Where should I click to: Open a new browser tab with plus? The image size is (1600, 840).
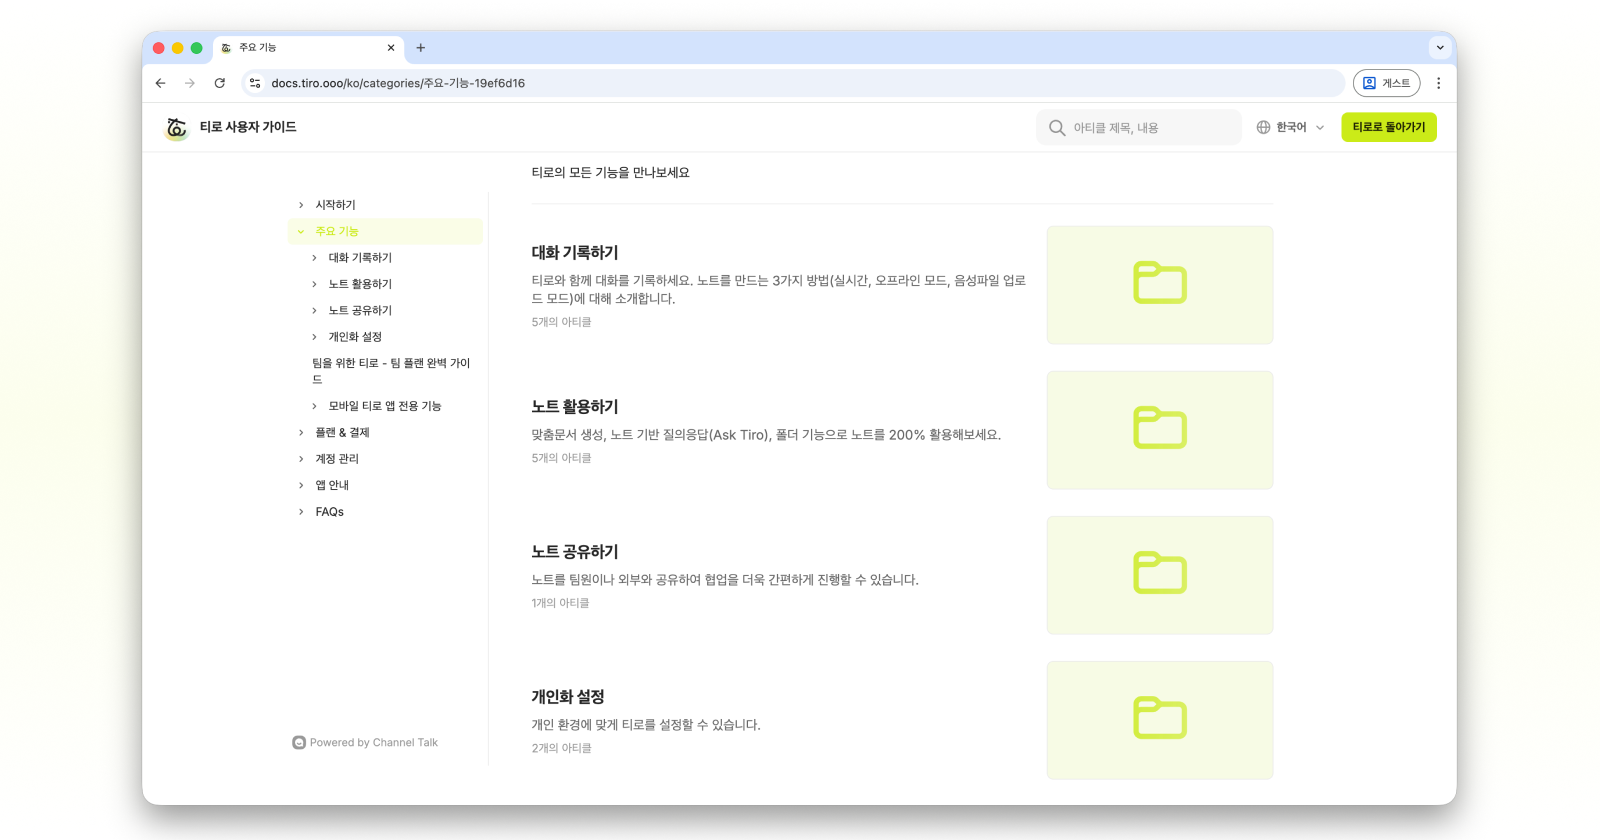421,48
